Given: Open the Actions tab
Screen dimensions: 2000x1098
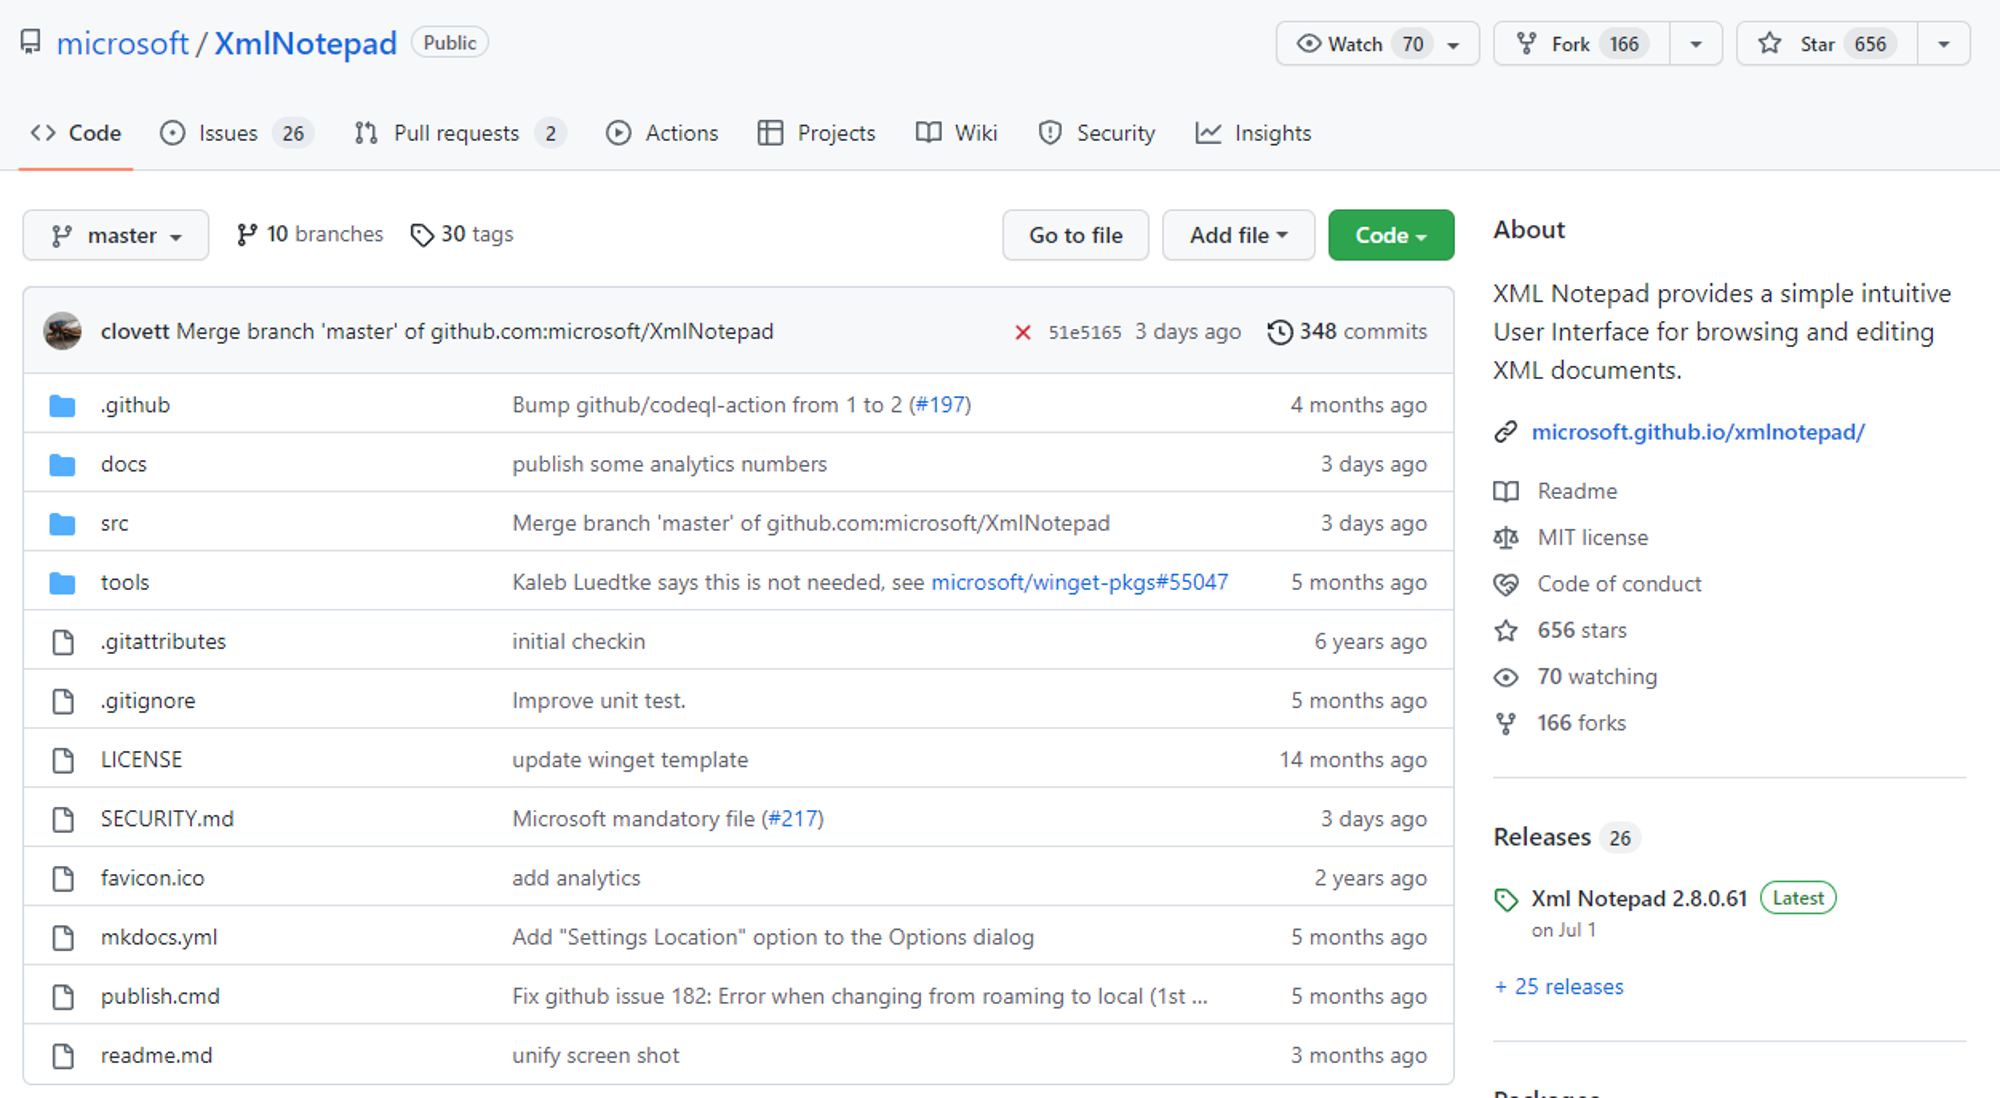Looking at the screenshot, I should click(x=662, y=133).
